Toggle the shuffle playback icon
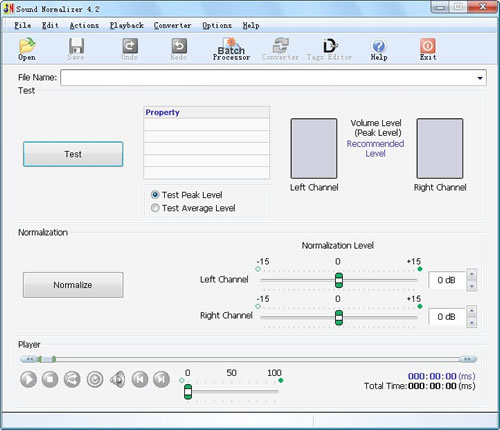The height and width of the screenshot is (430, 500). pyautogui.click(x=72, y=379)
